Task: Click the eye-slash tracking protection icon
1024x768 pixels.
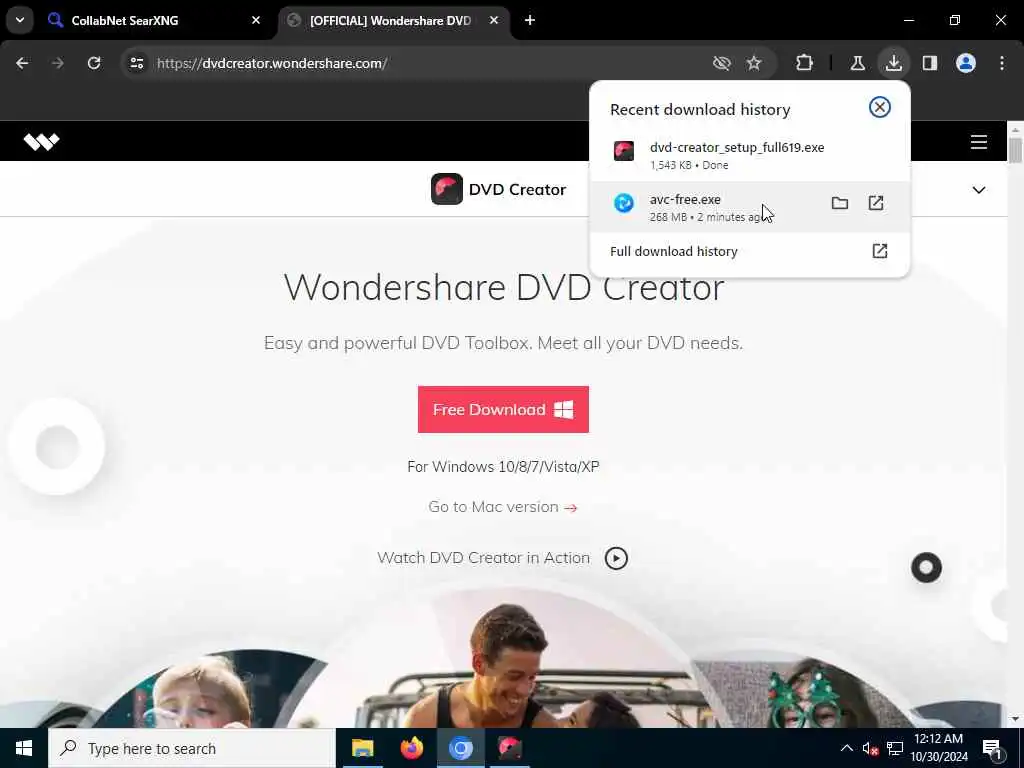Action: (x=722, y=63)
